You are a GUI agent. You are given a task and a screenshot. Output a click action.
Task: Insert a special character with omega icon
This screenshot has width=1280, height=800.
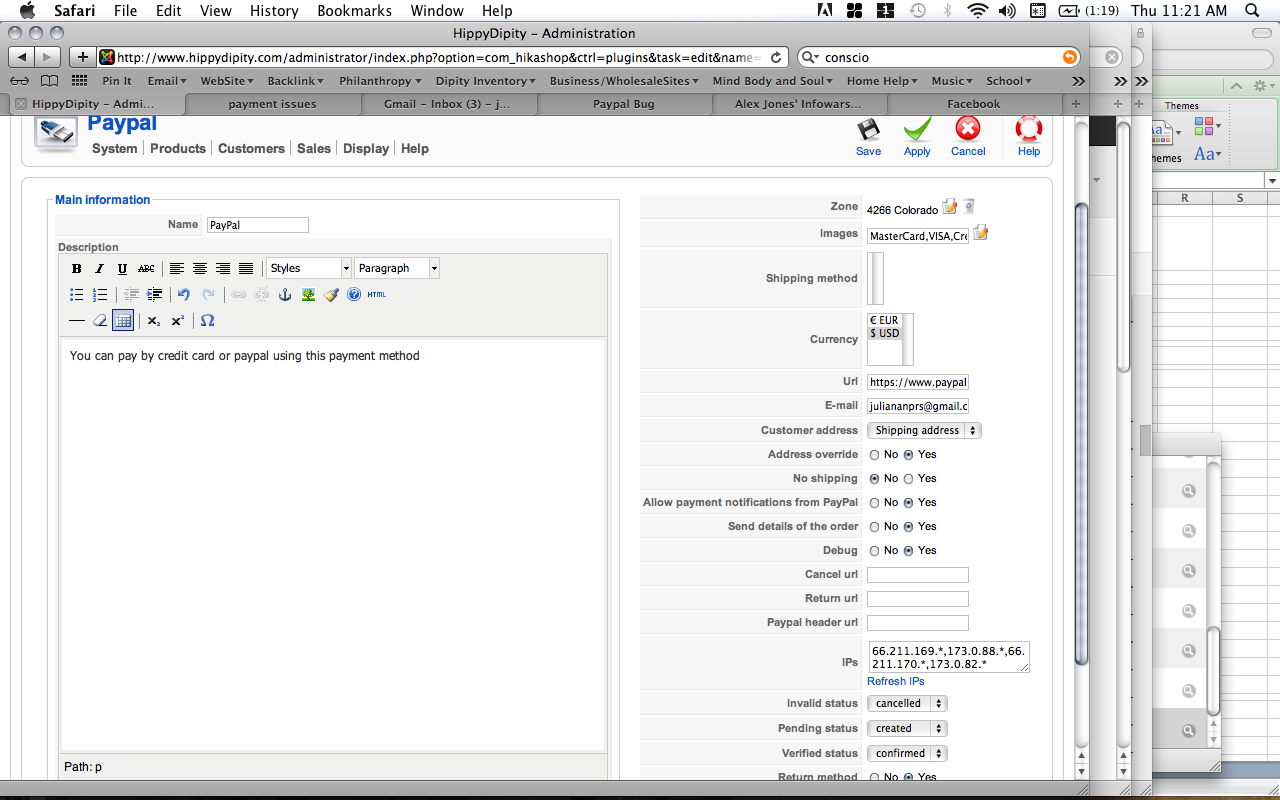point(208,320)
